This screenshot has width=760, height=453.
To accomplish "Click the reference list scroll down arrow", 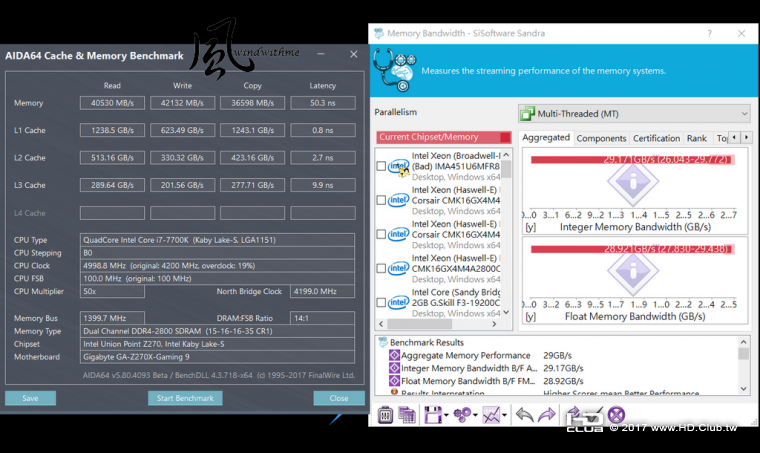I will coord(506,312).
